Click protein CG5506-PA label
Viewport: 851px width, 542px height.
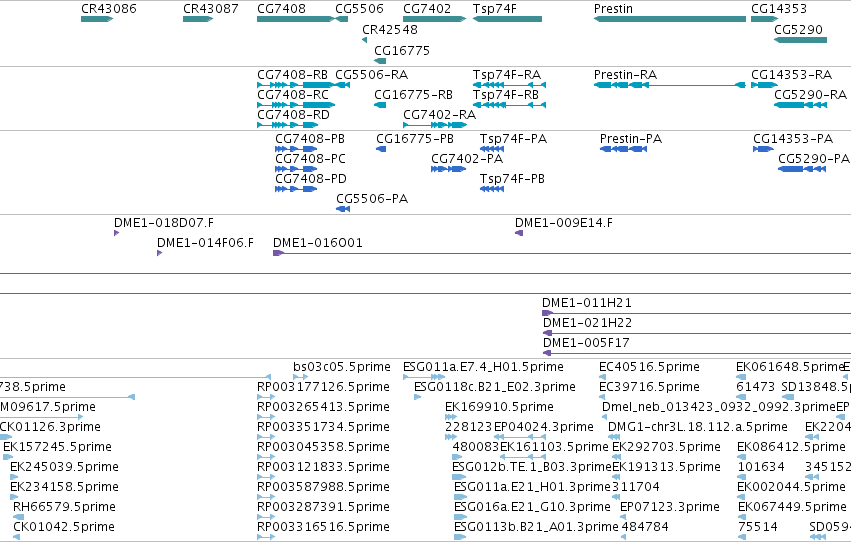(x=372, y=199)
